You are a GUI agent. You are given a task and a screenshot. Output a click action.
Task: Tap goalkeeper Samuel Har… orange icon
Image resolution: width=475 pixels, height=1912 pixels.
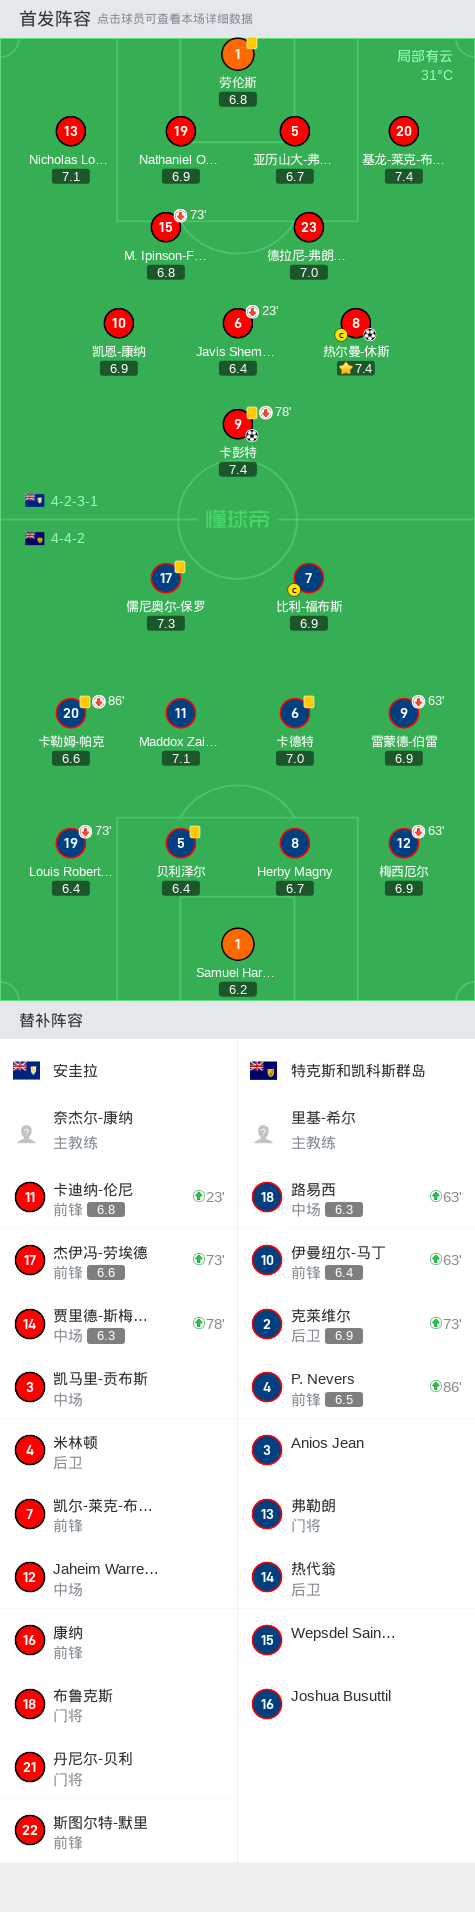pyautogui.click(x=238, y=944)
